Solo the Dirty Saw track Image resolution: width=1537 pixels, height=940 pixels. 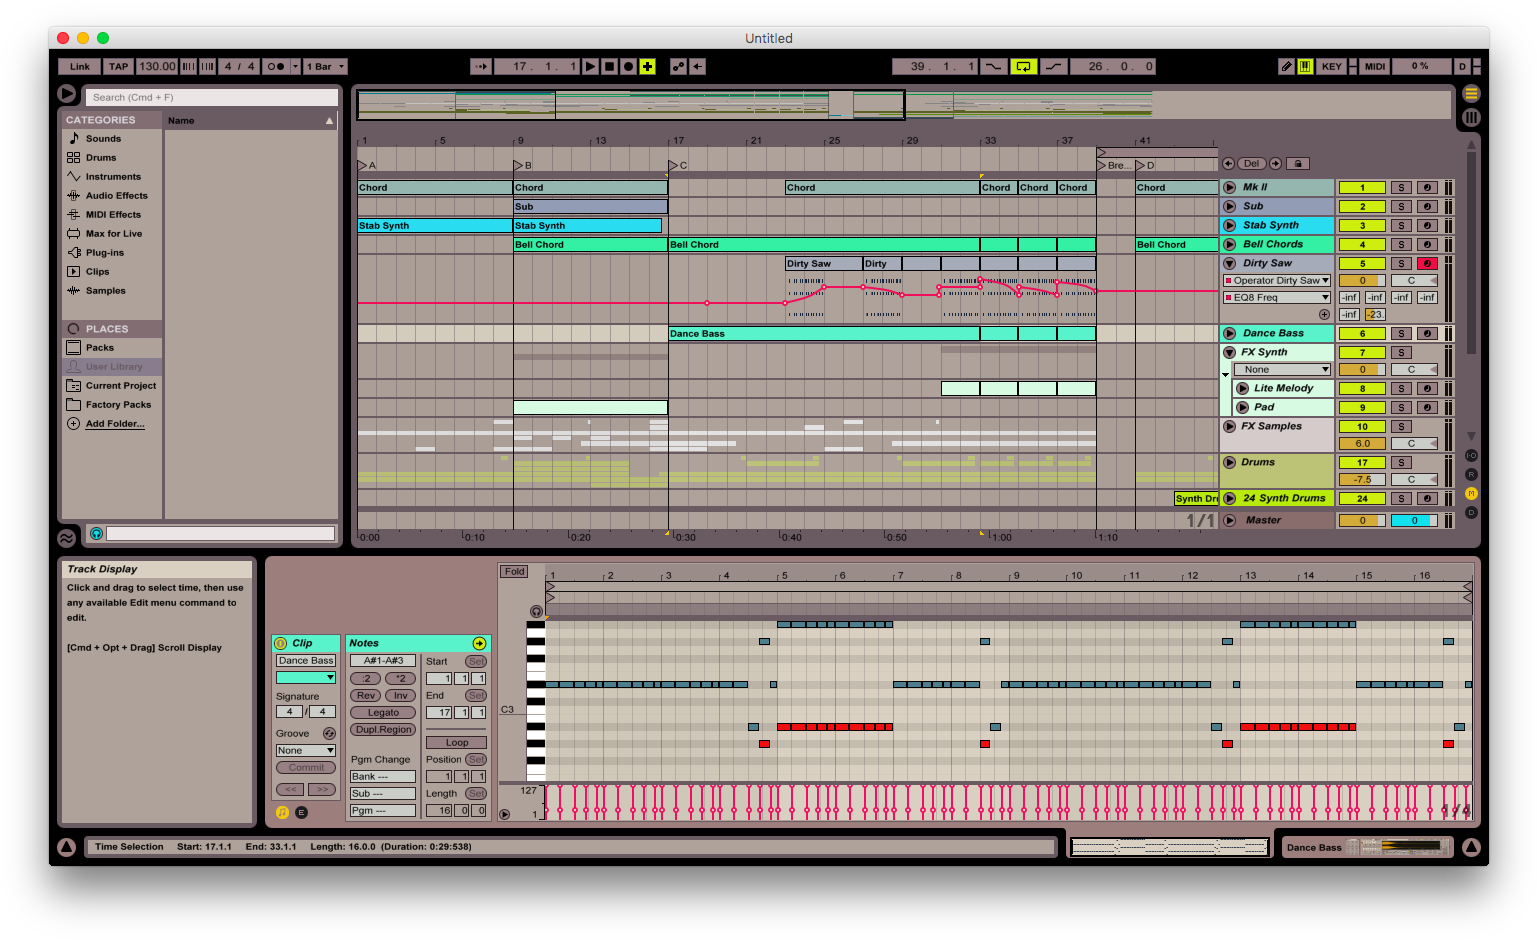click(1401, 263)
